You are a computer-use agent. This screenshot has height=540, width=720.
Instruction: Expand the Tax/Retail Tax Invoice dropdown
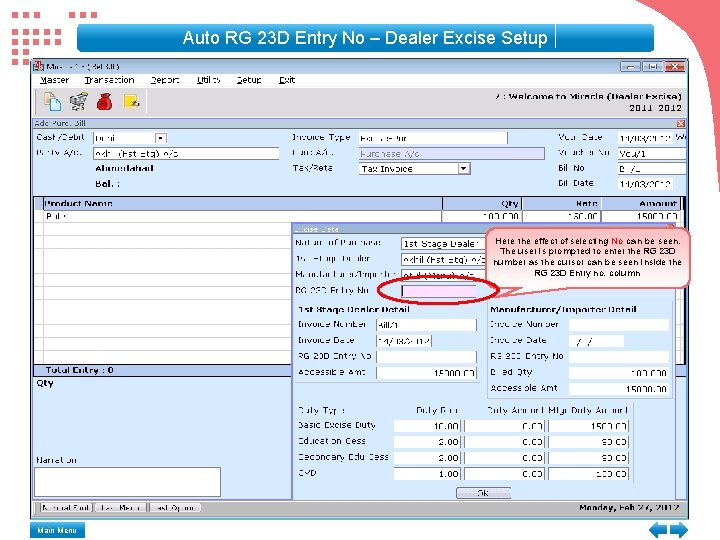point(464,169)
